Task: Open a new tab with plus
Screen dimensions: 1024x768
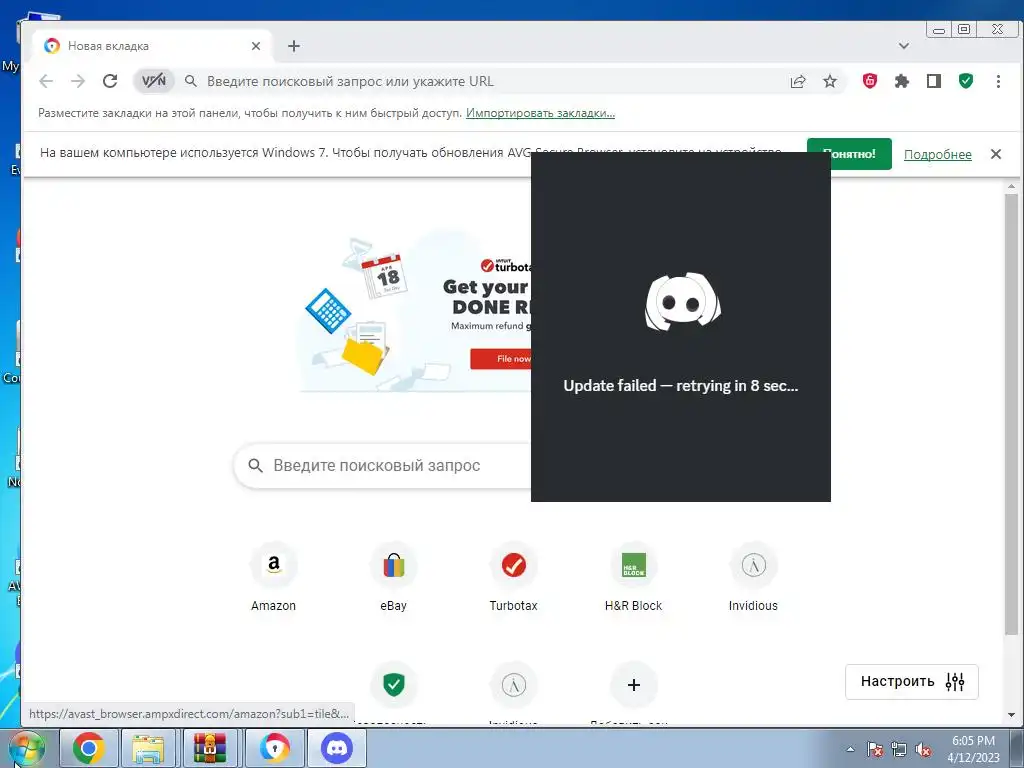Action: click(x=294, y=46)
